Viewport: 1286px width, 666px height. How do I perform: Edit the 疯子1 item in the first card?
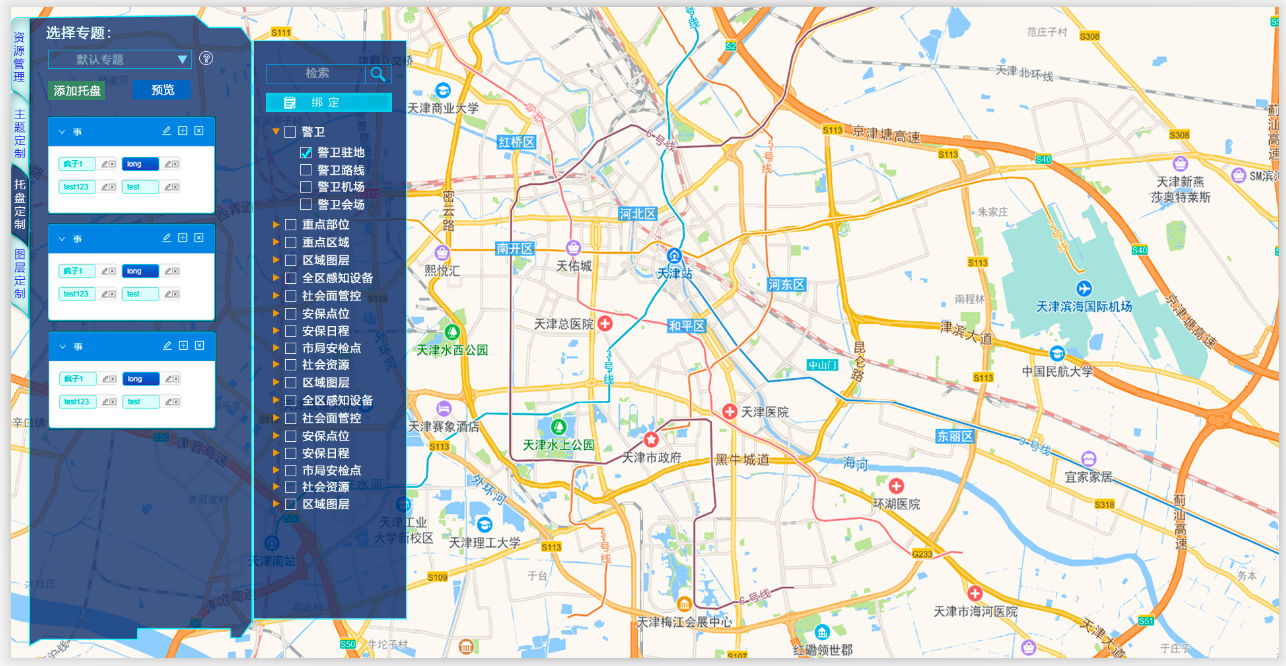point(104,164)
